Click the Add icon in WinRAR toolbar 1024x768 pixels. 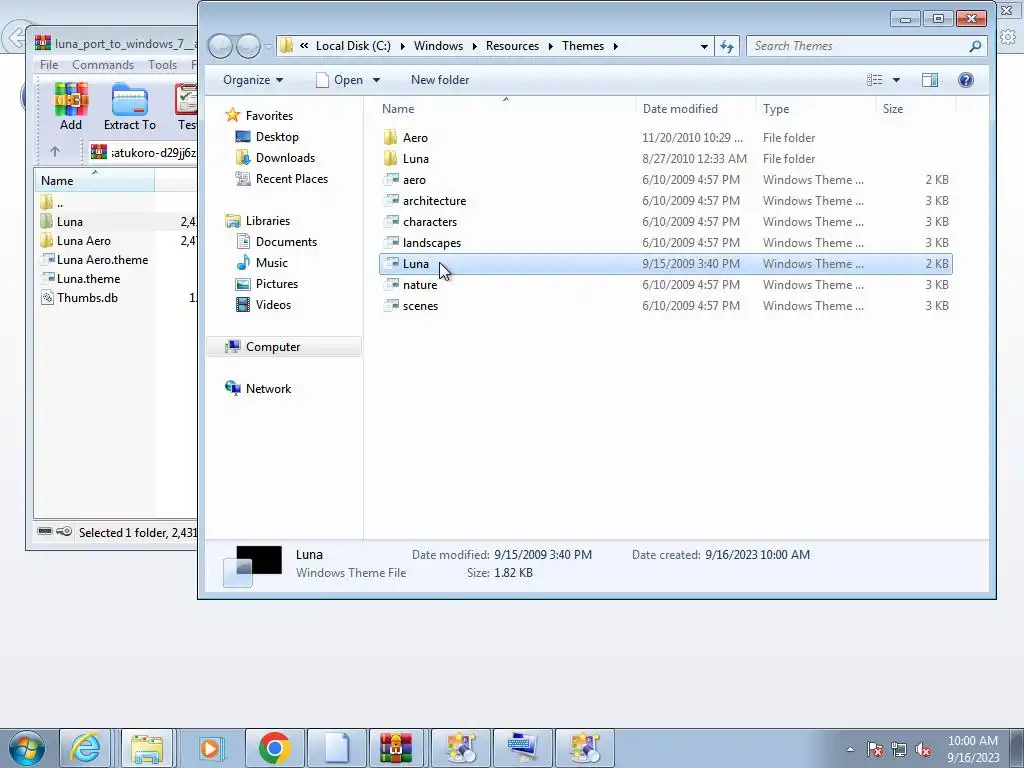pyautogui.click(x=71, y=106)
